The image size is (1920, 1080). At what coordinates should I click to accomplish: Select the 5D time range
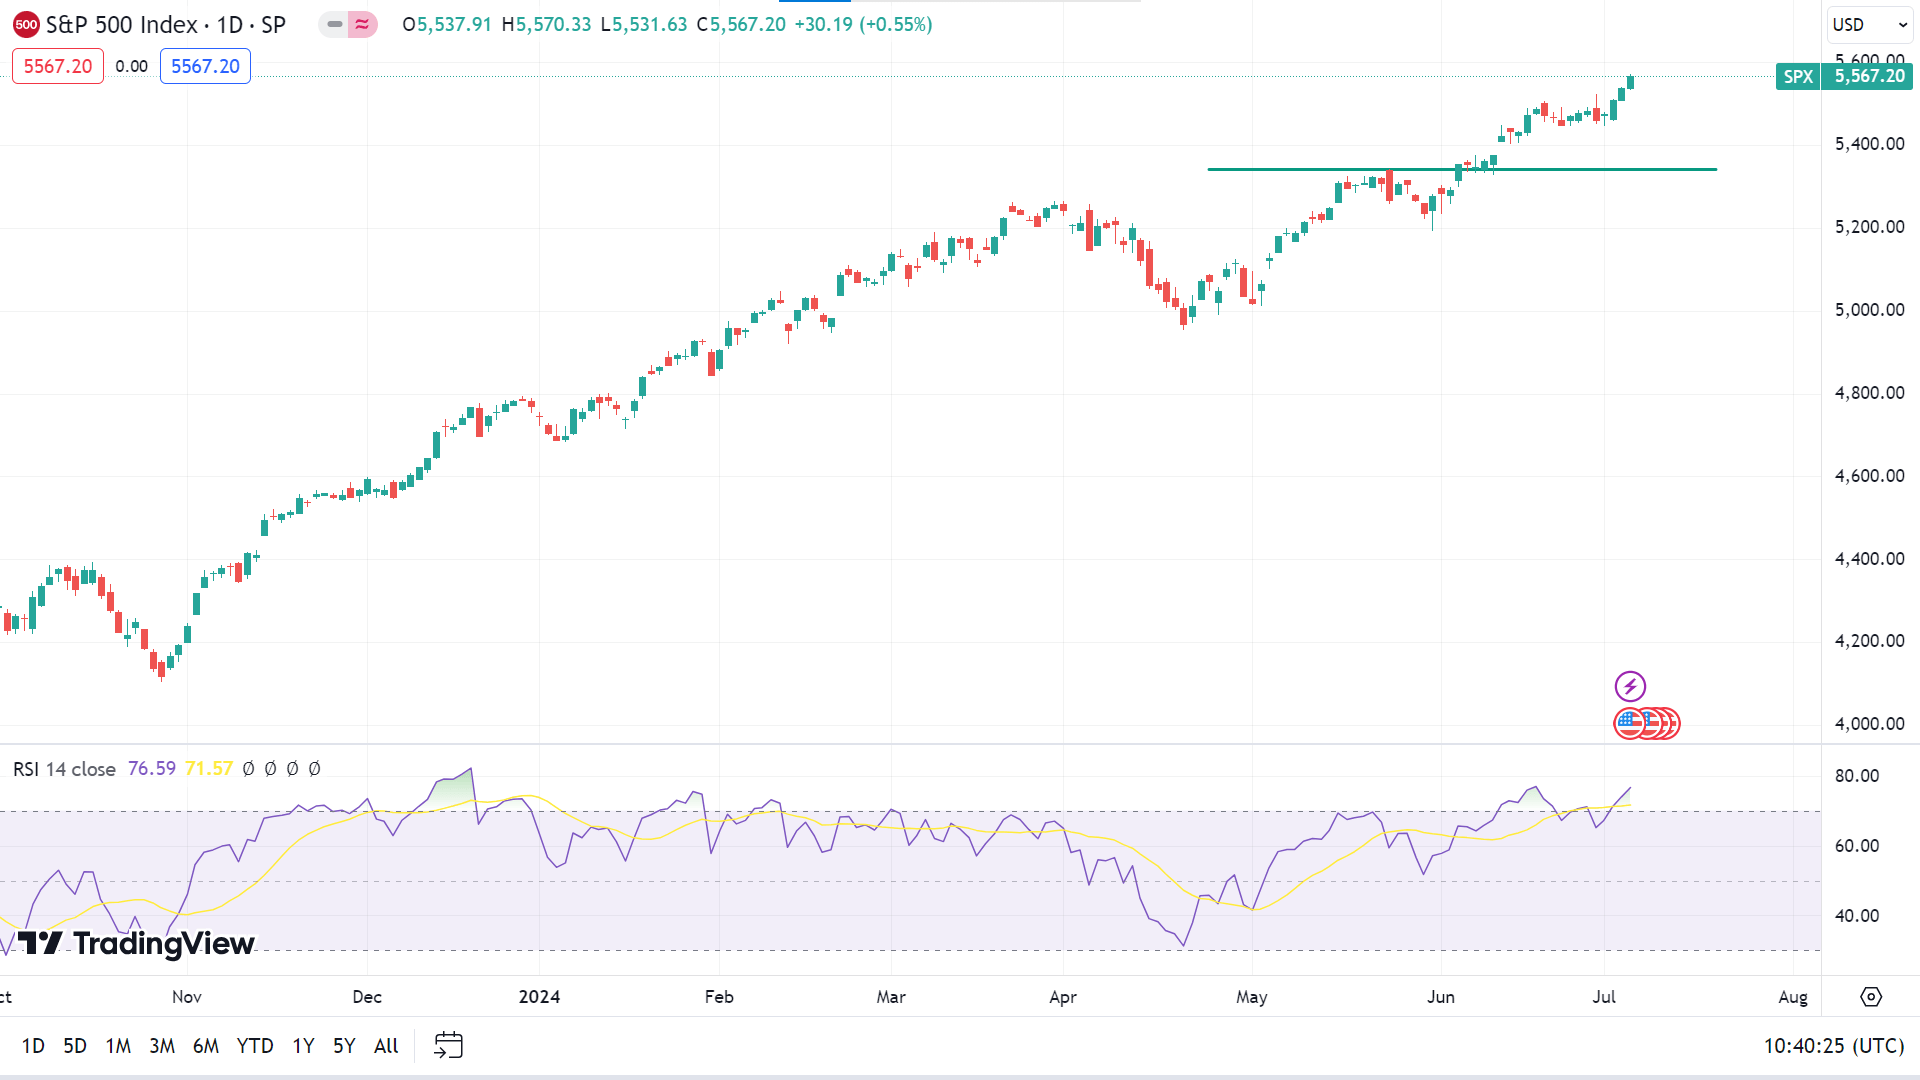pos(75,1046)
